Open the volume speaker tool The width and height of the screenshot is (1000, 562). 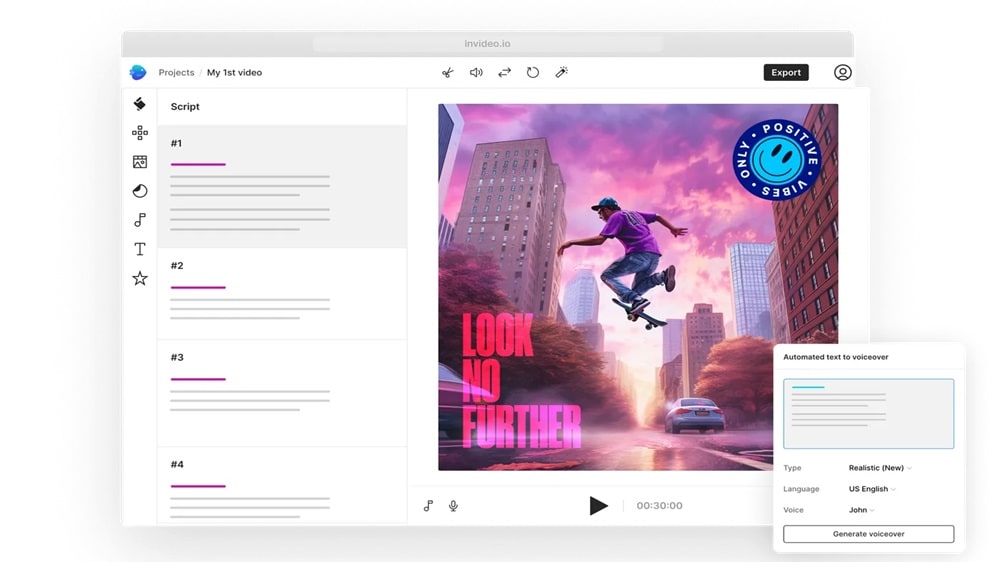(x=476, y=73)
